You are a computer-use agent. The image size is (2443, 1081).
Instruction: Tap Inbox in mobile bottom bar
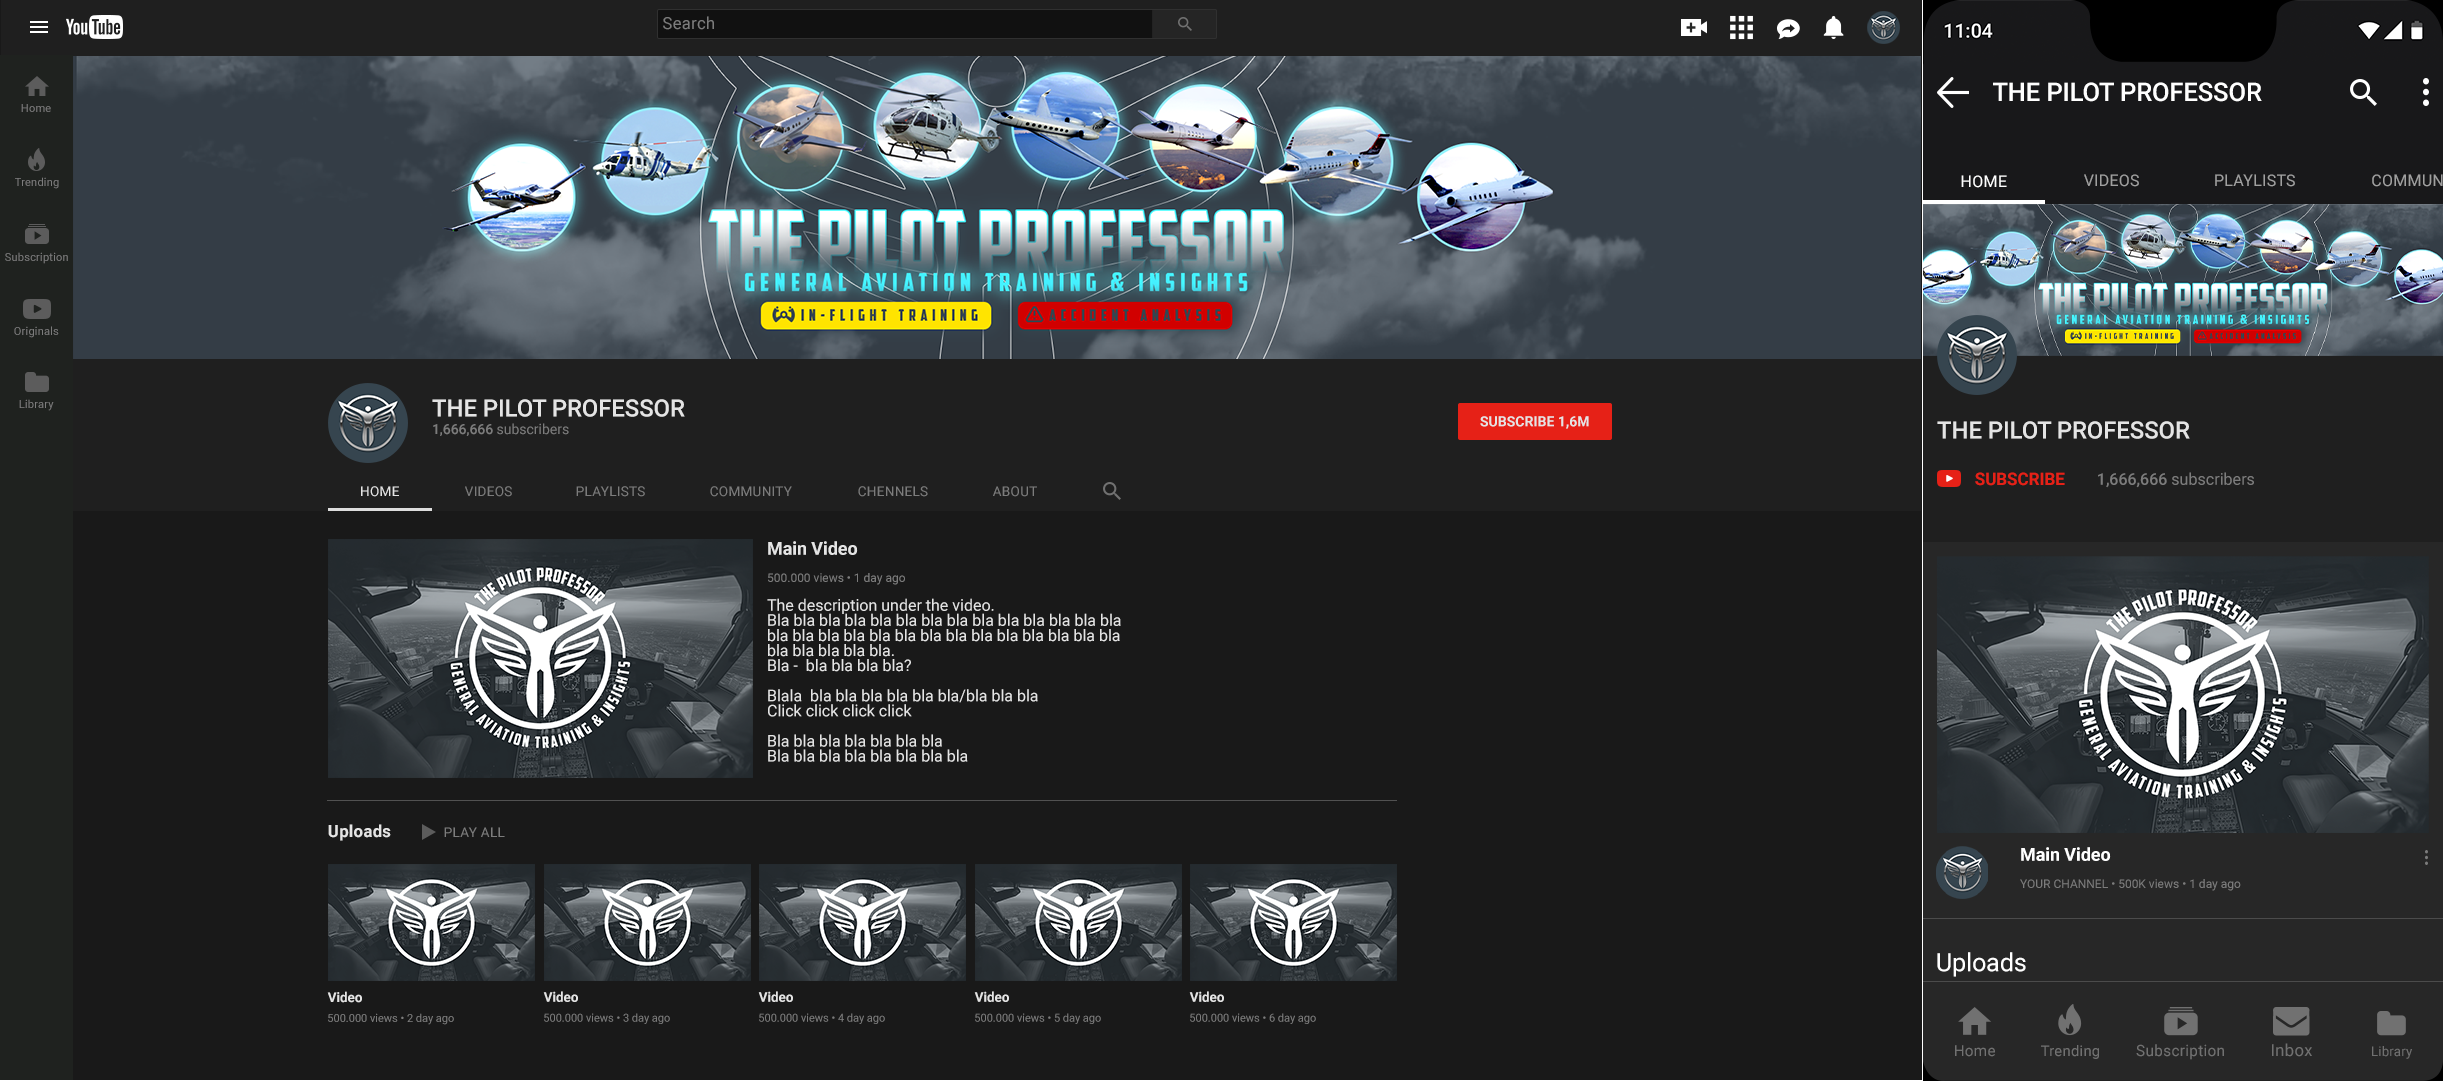tap(2290, 1032)
